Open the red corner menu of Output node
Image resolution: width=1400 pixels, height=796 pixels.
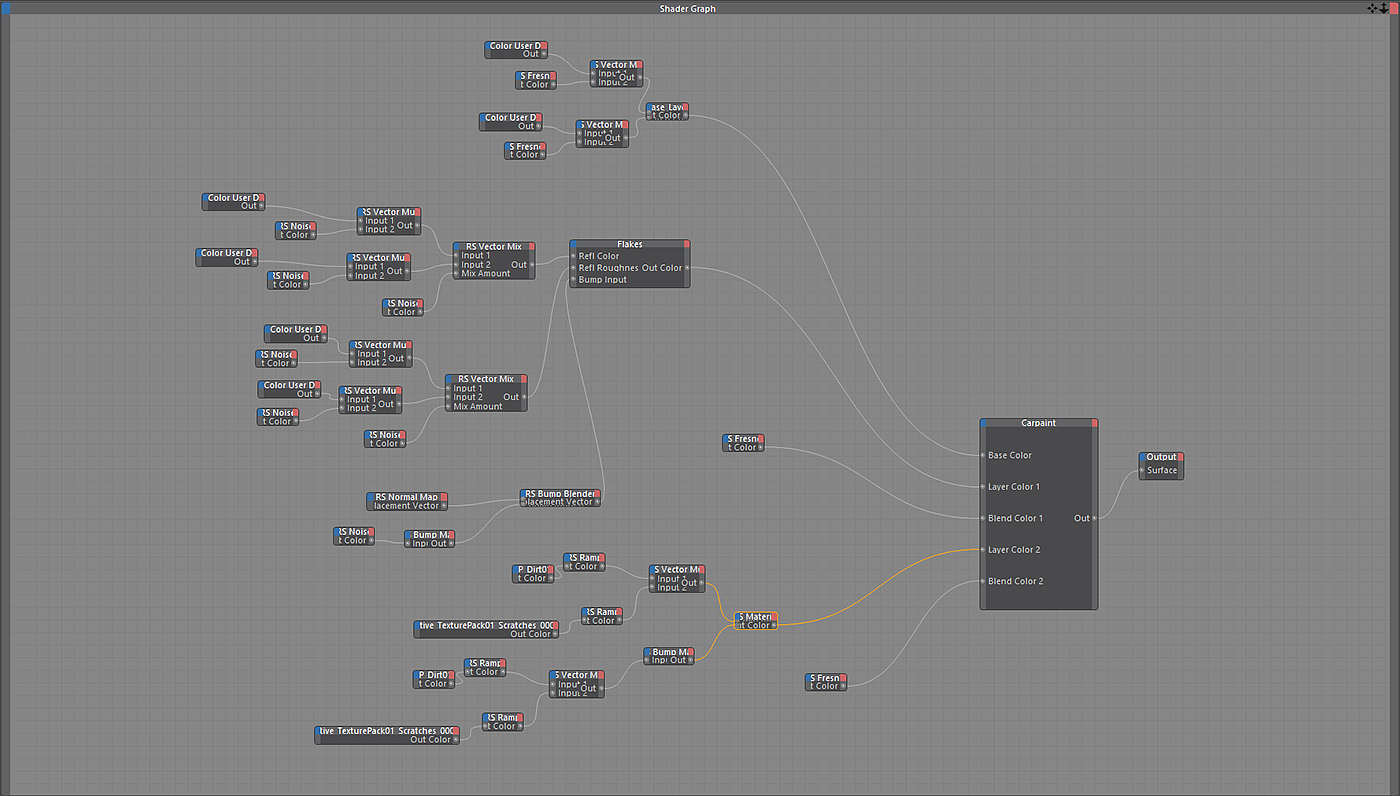tap(1180, 457)
